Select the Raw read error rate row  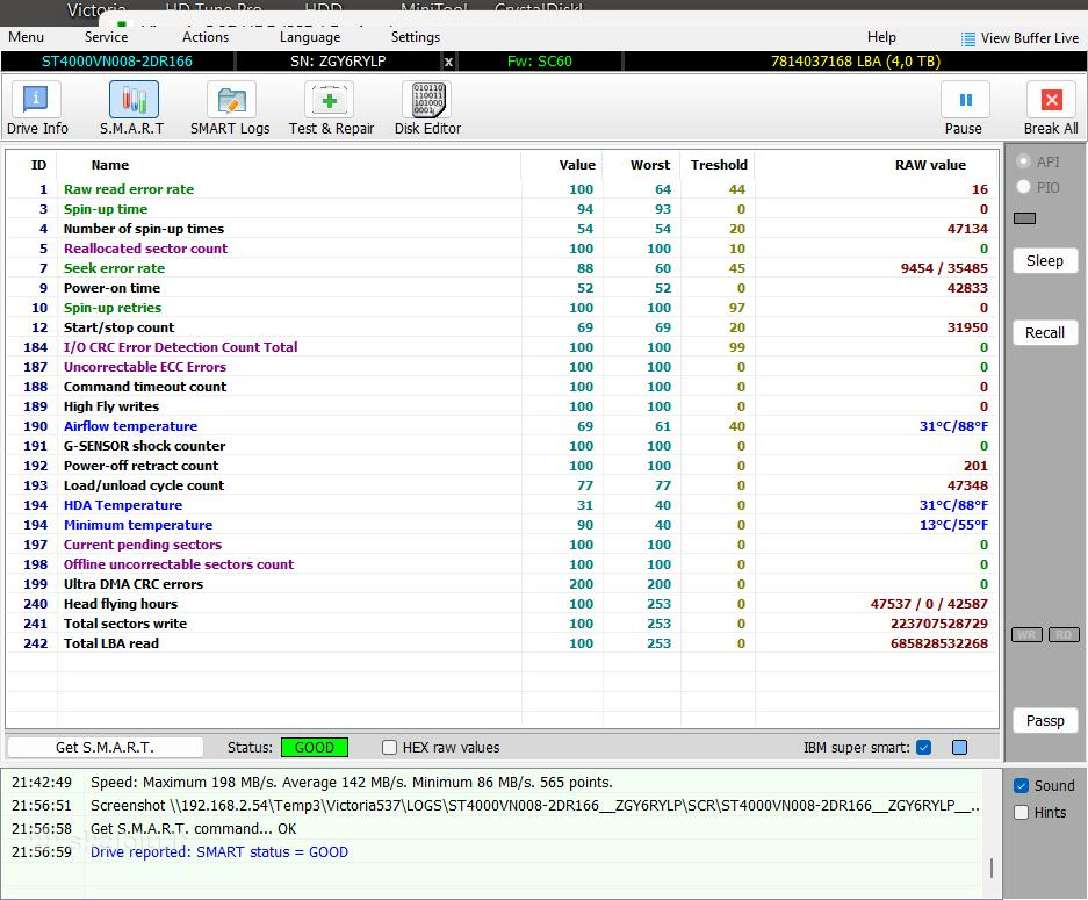(x=502, y=189)
